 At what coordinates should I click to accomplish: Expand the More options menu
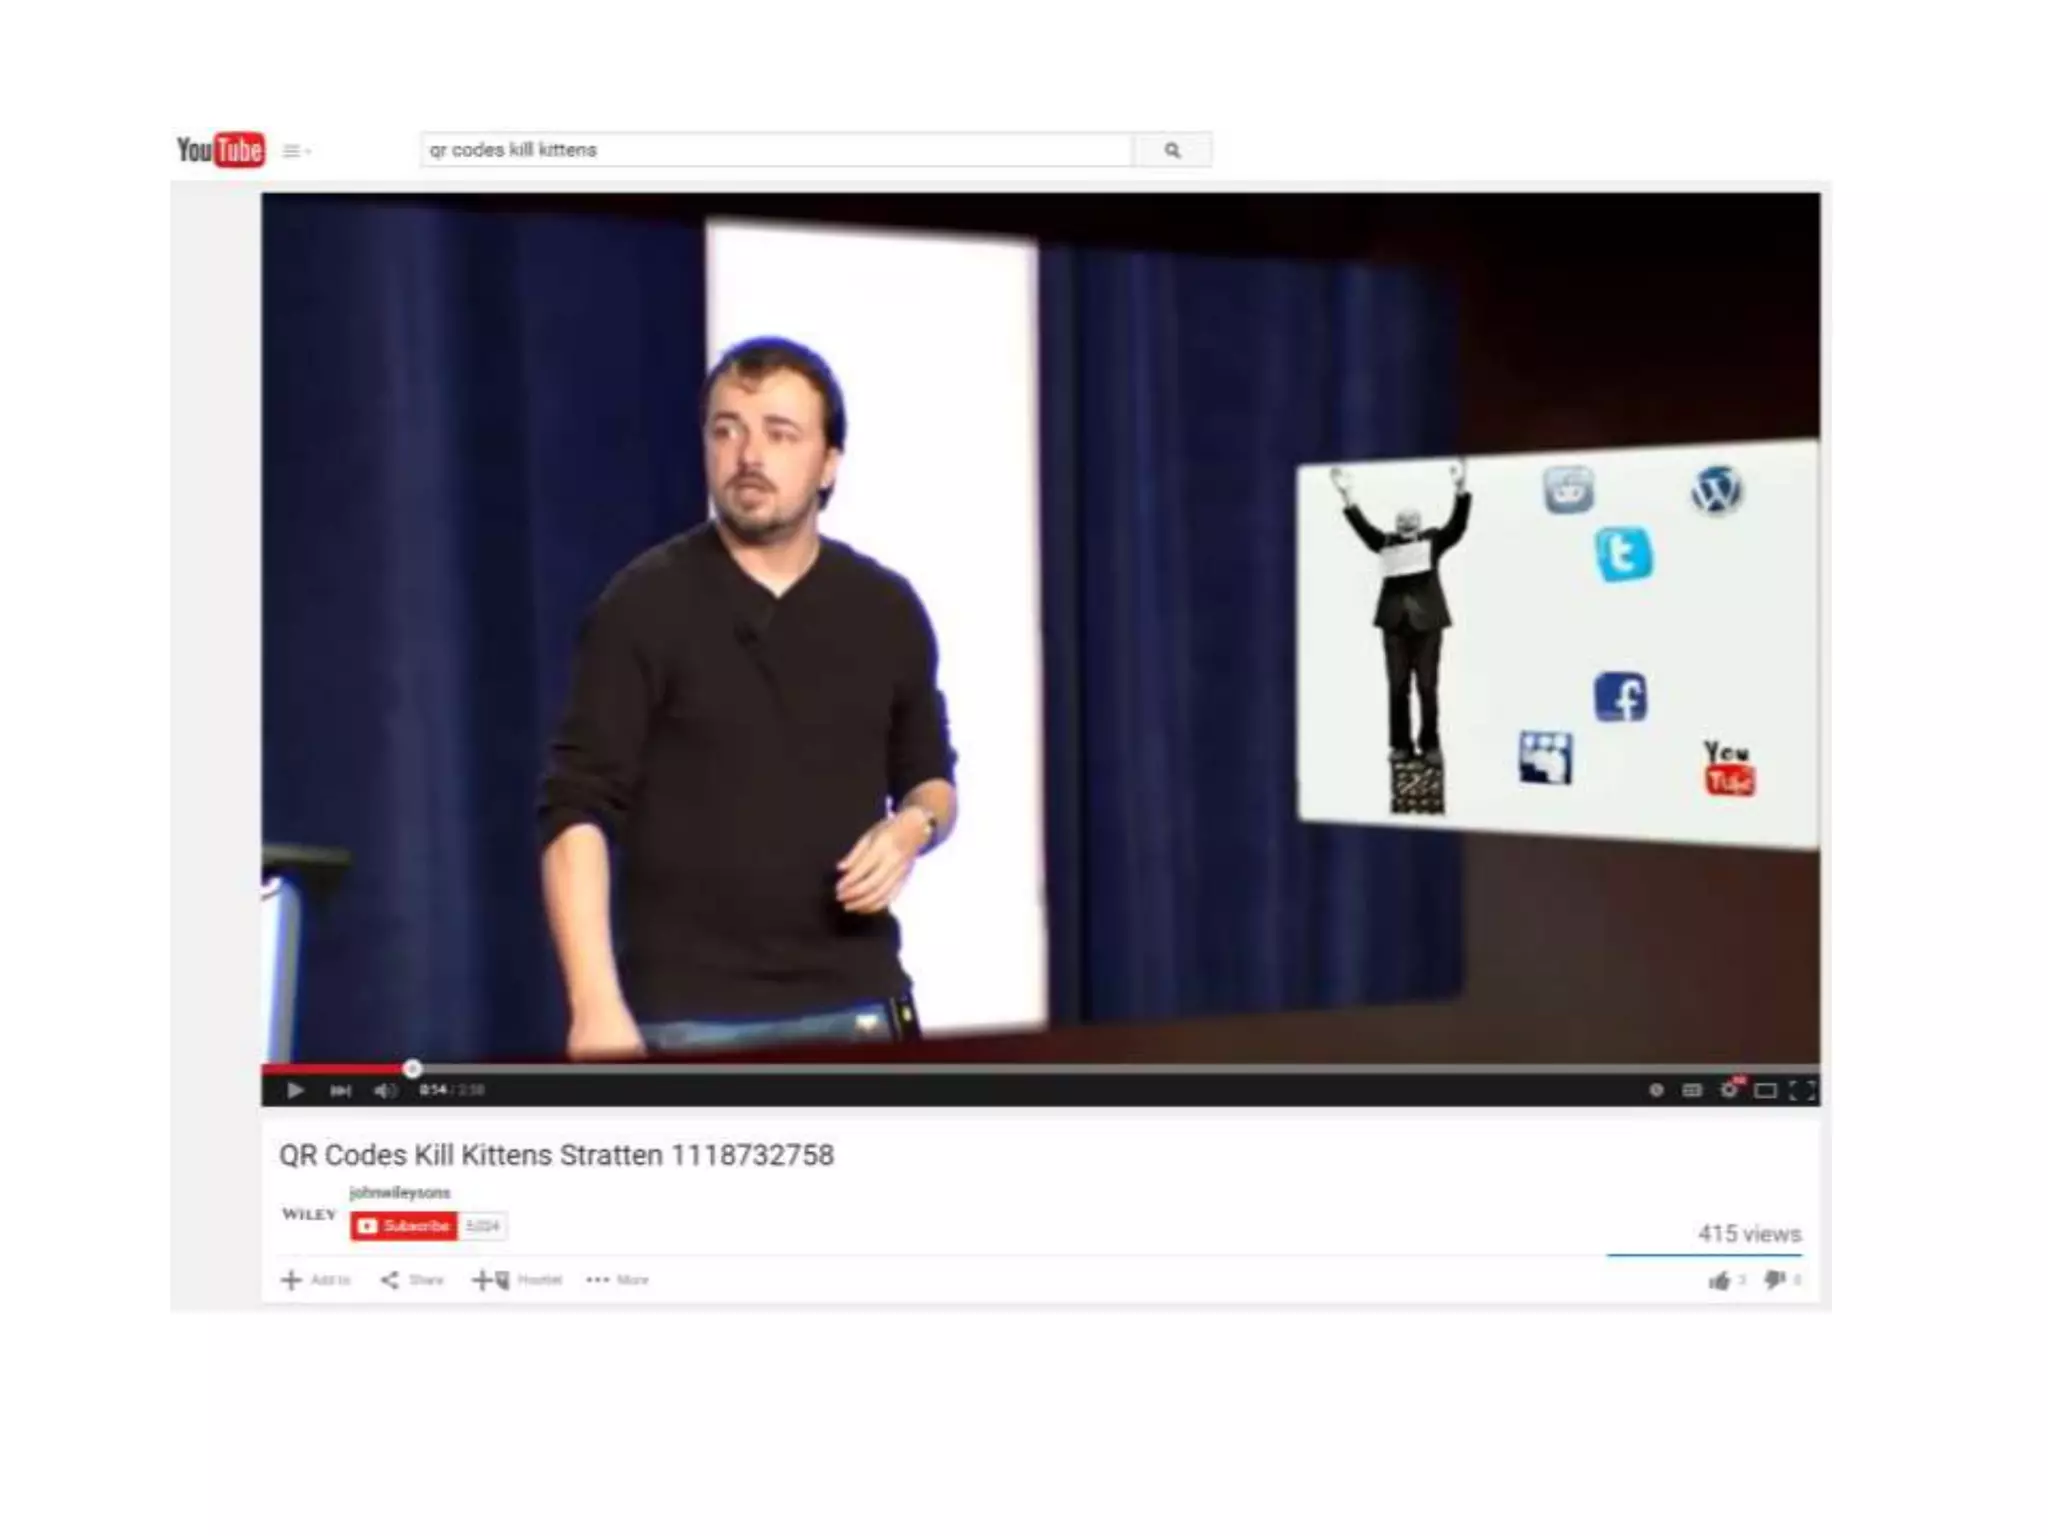point(618,1280)
